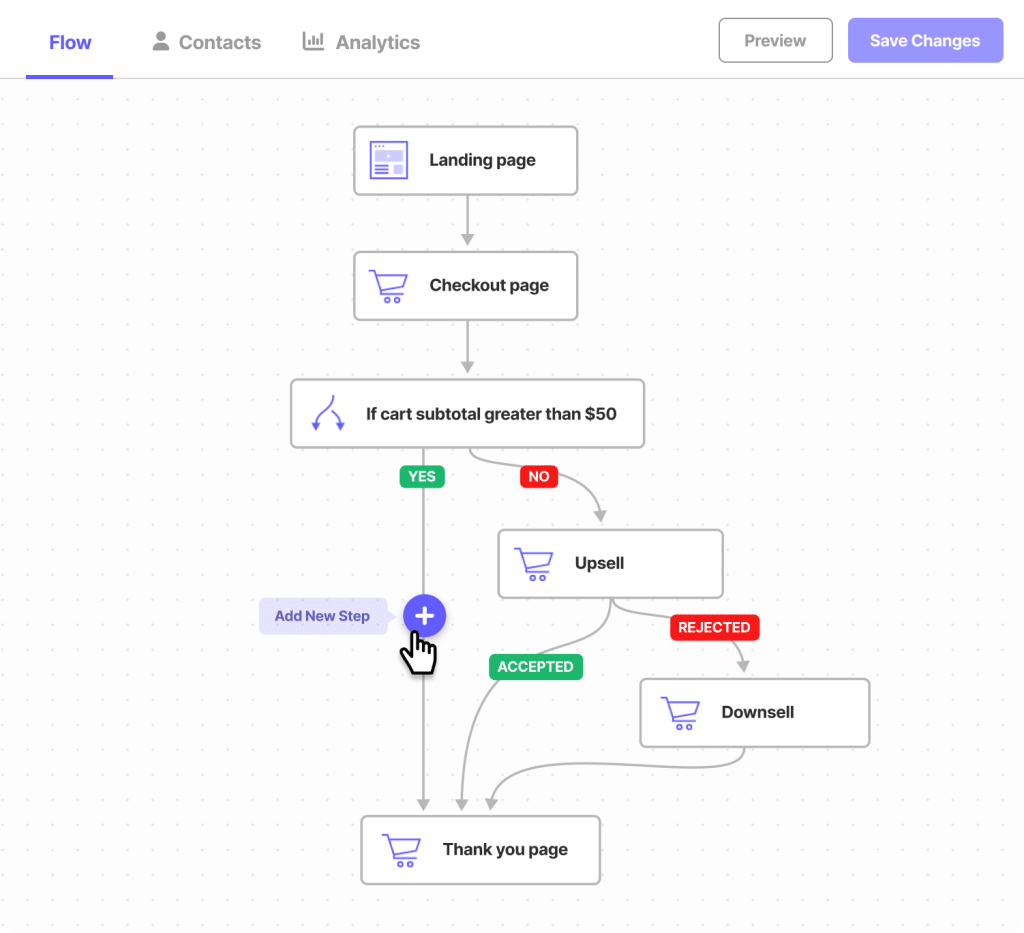Toggle the ACCEPTED outcome badge
This screenshot has width=1024, height=933.
(x=535, y=666)
